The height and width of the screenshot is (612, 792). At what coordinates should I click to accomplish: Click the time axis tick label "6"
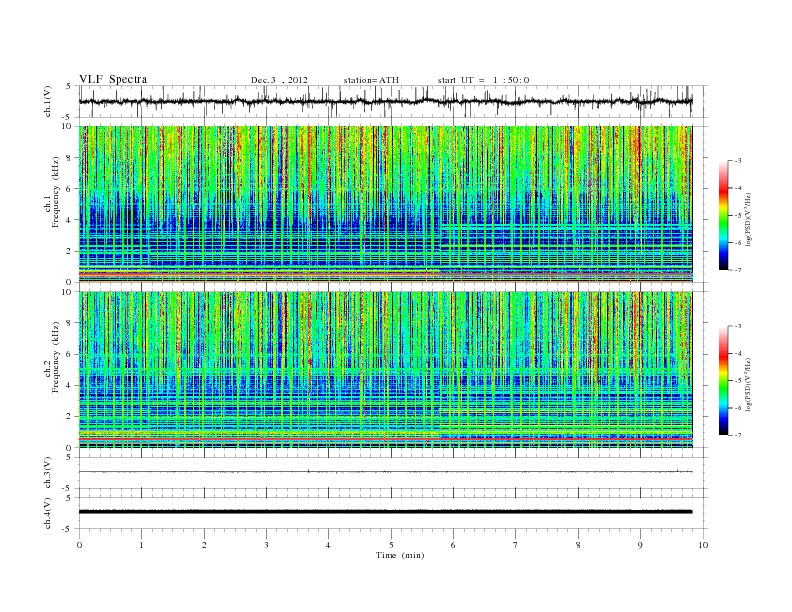pos(453,545)
